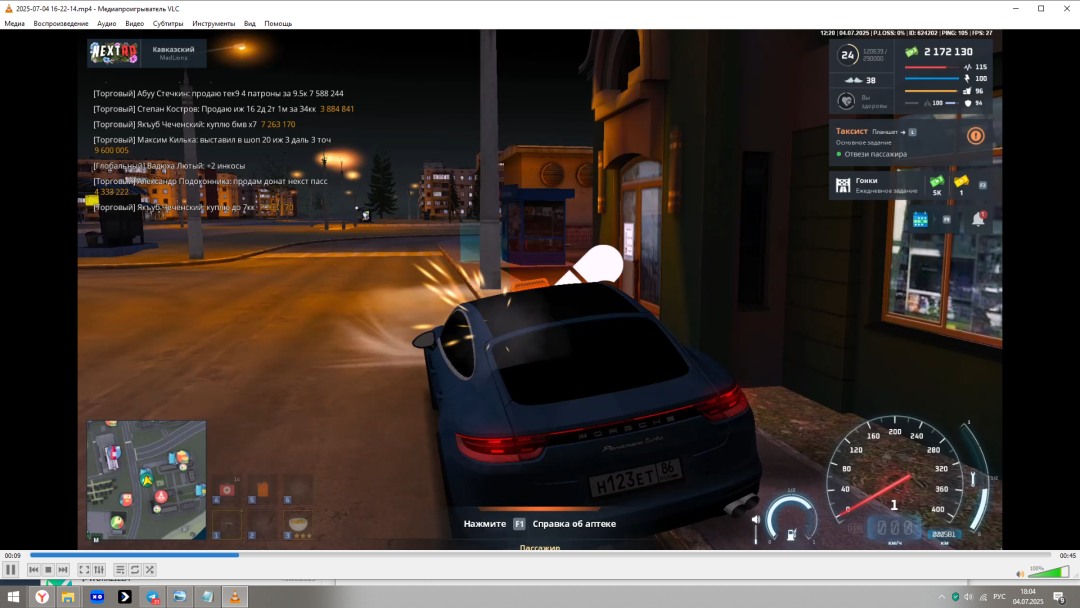Screen dimensions: 1080x608
Task: Click the orange taxi alert icon
Action: click(975, 136)
